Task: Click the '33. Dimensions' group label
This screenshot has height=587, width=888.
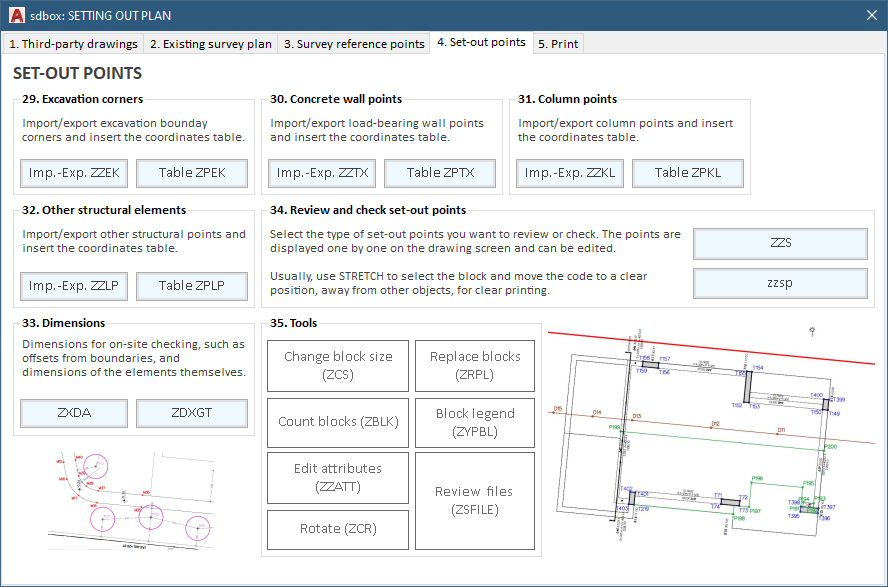Action: [x=63, y=323]
